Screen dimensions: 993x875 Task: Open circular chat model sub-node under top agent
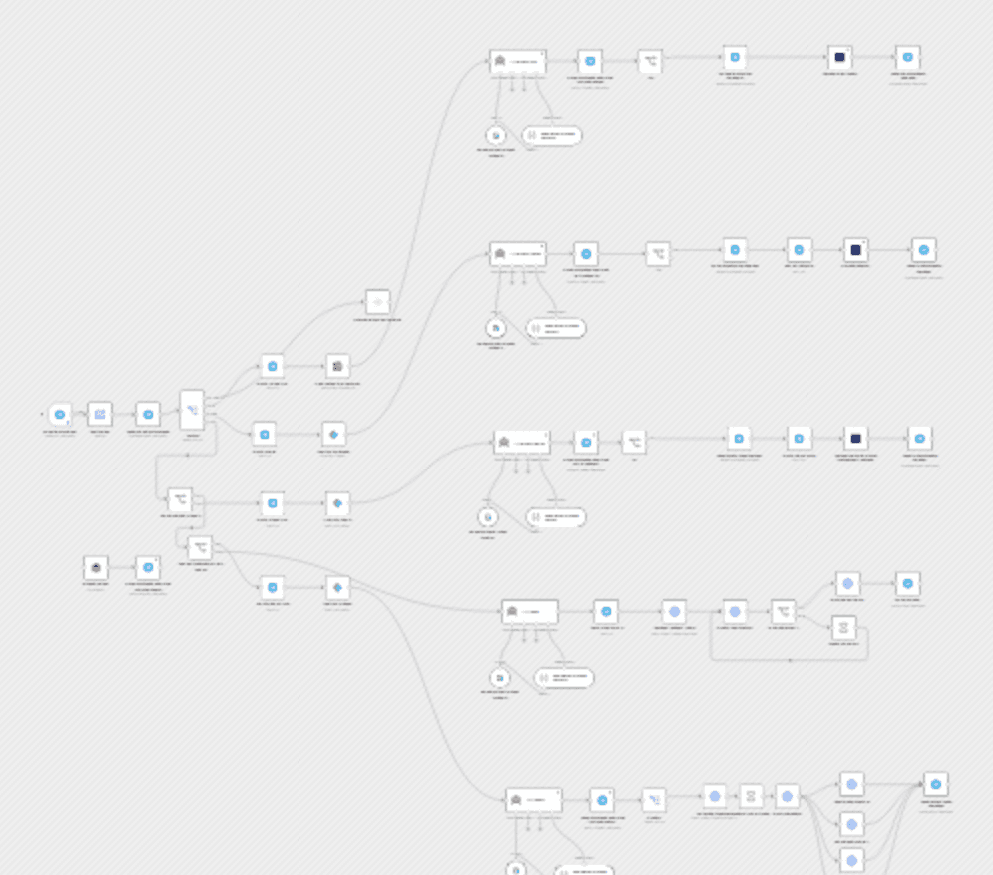496,135
